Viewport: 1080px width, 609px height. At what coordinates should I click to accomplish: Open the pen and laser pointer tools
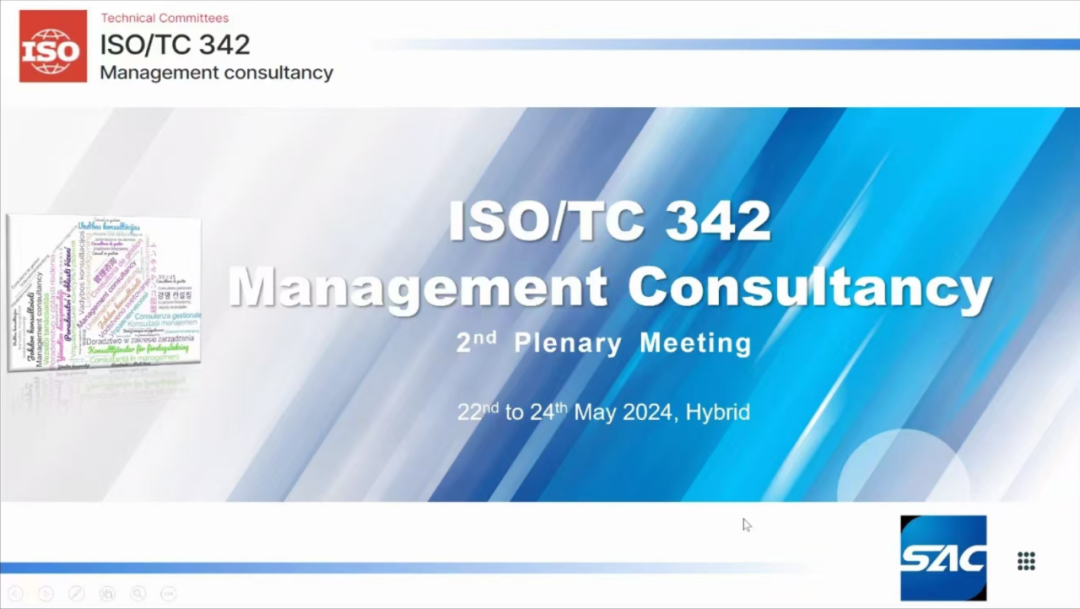(x=76, y=593)
